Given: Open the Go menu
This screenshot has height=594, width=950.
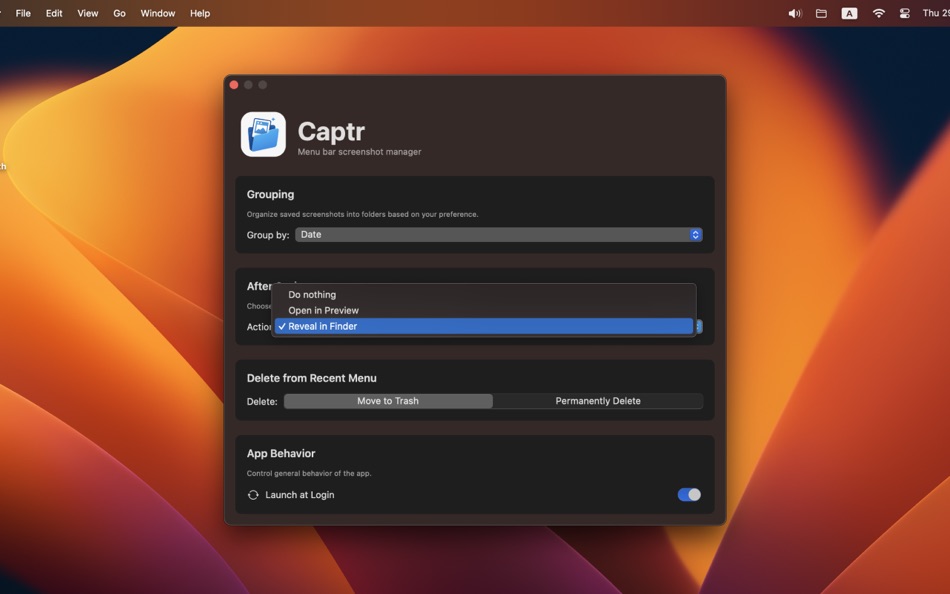Looking at the screenshot, I should pos(118,13).
